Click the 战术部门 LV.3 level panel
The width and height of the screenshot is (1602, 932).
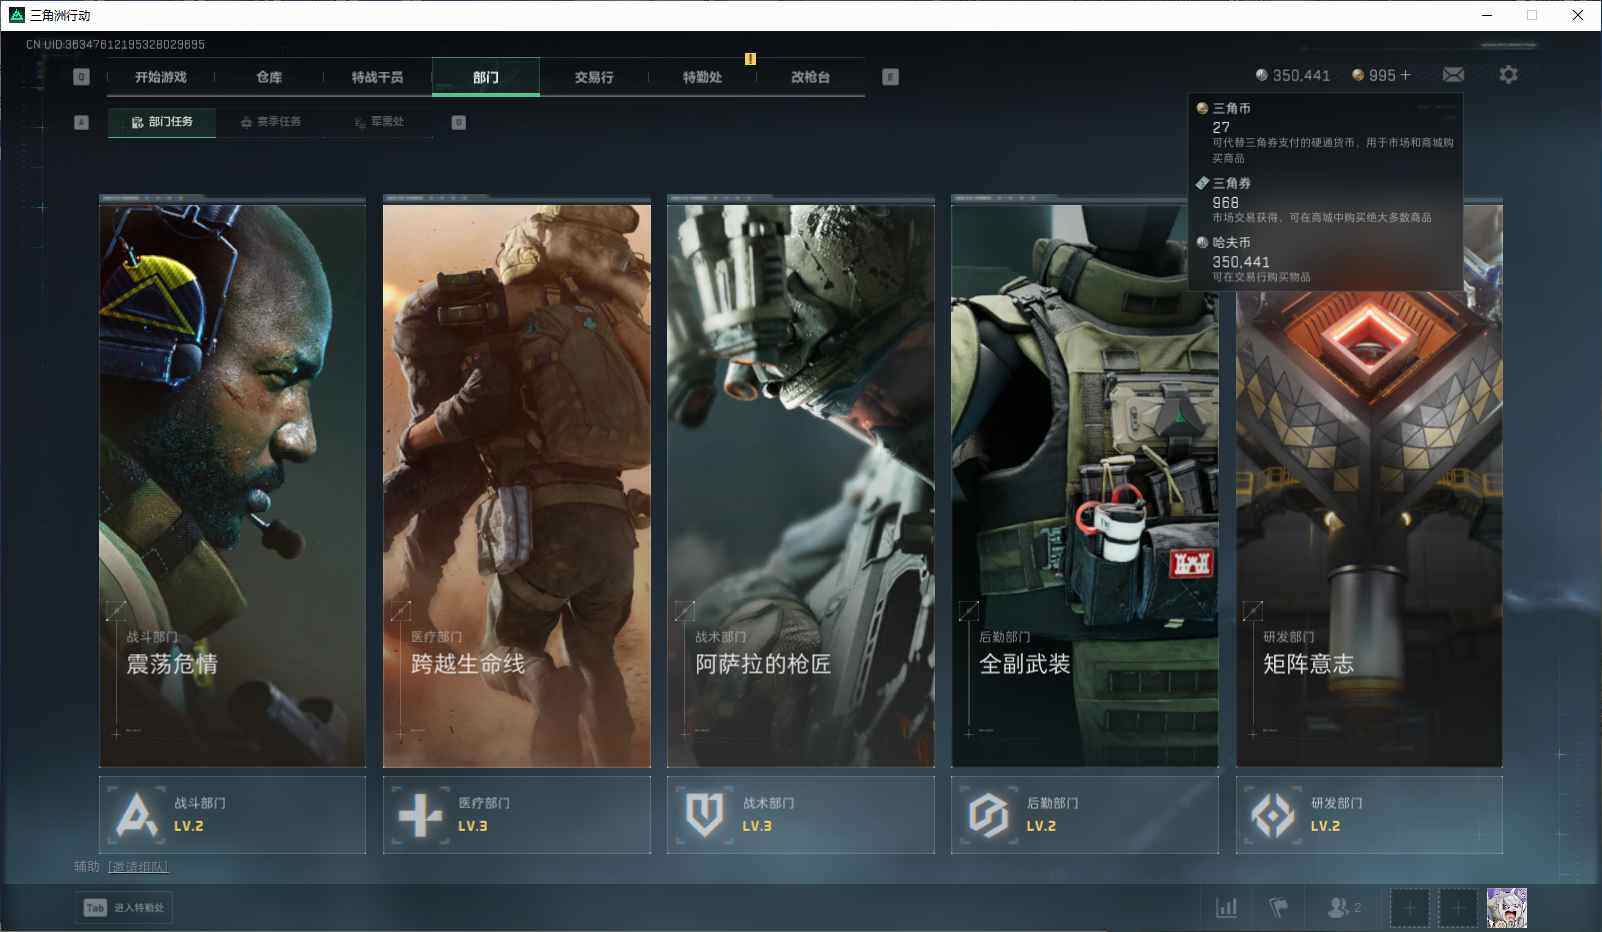(801, 815)
